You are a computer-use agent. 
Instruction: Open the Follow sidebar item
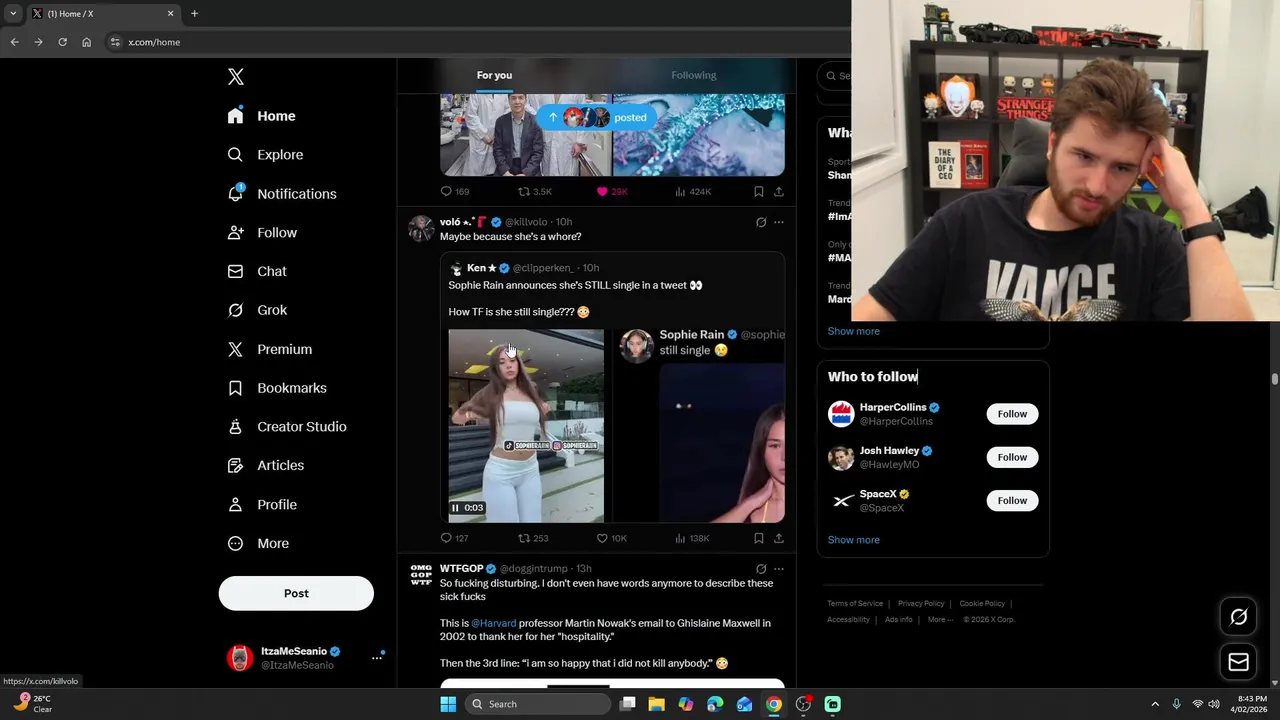tap(262, 233)
